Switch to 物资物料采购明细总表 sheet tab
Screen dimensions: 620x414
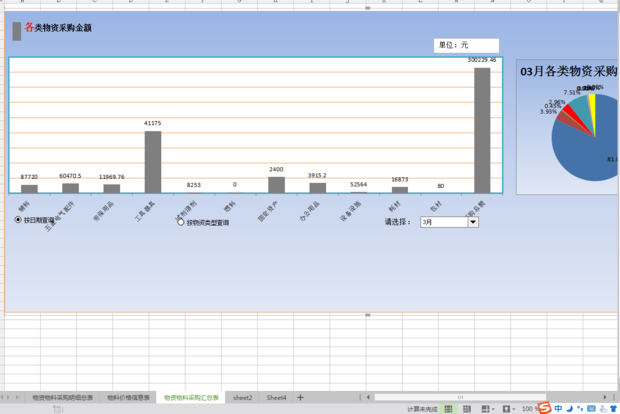62,397
